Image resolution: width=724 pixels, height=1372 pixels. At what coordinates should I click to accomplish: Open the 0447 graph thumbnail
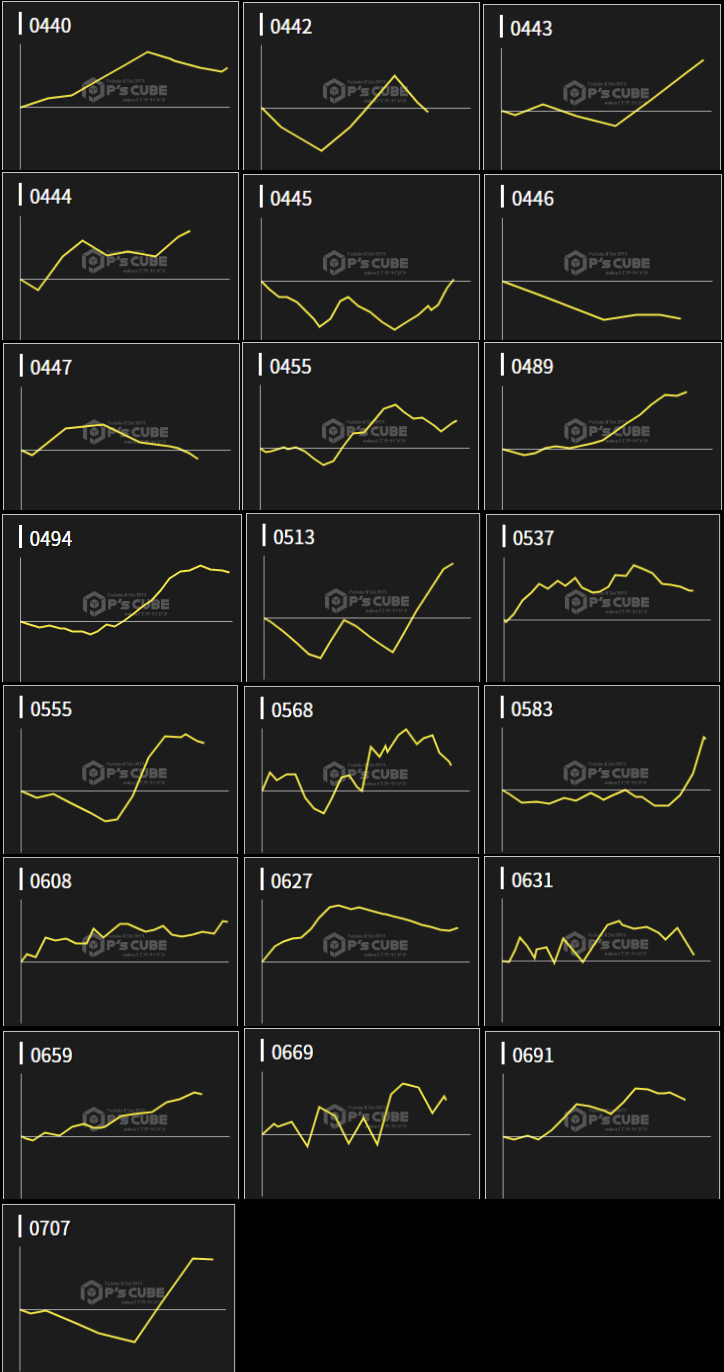pos(121,428)
